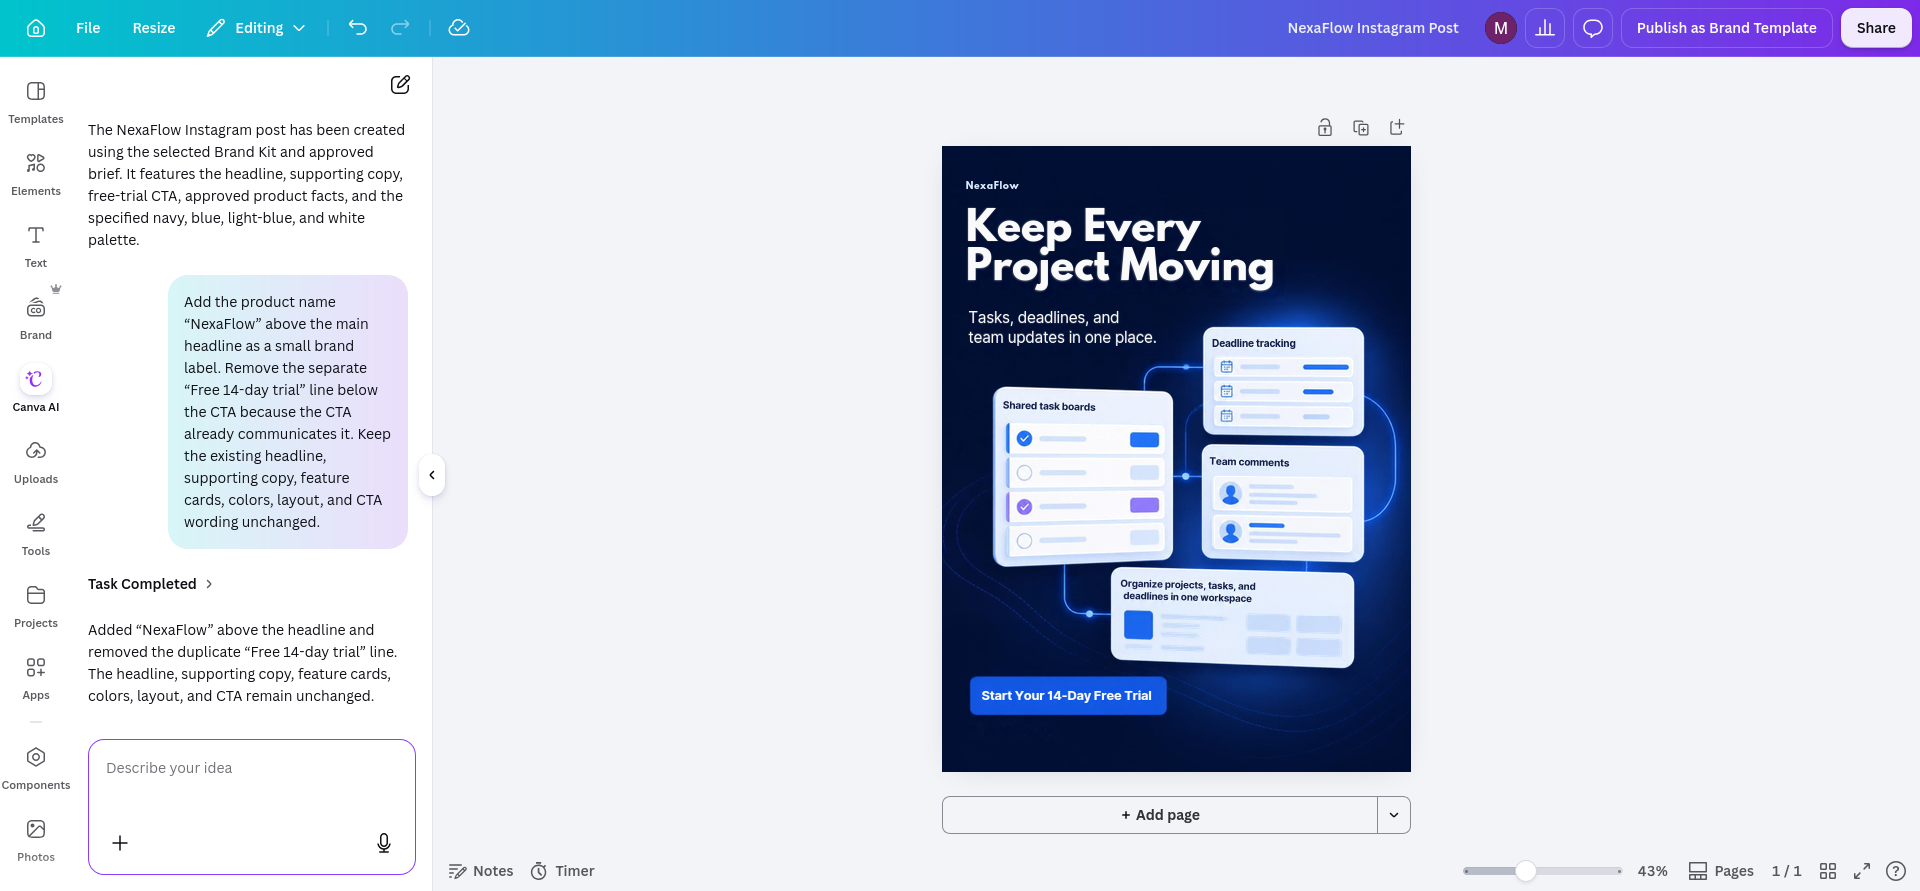Click Publish as Brand Template
This screenshot has height=891, width=1920.
1727,28
